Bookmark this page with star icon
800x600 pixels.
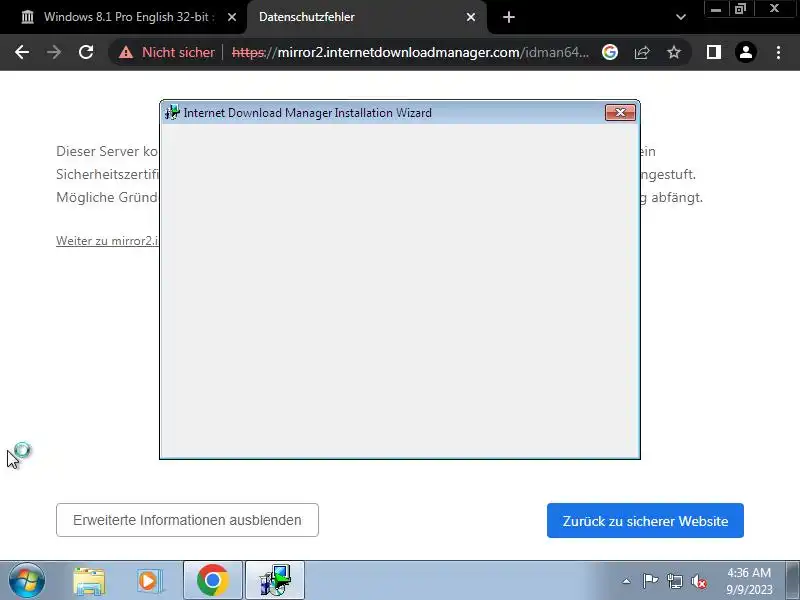(674, 52)
